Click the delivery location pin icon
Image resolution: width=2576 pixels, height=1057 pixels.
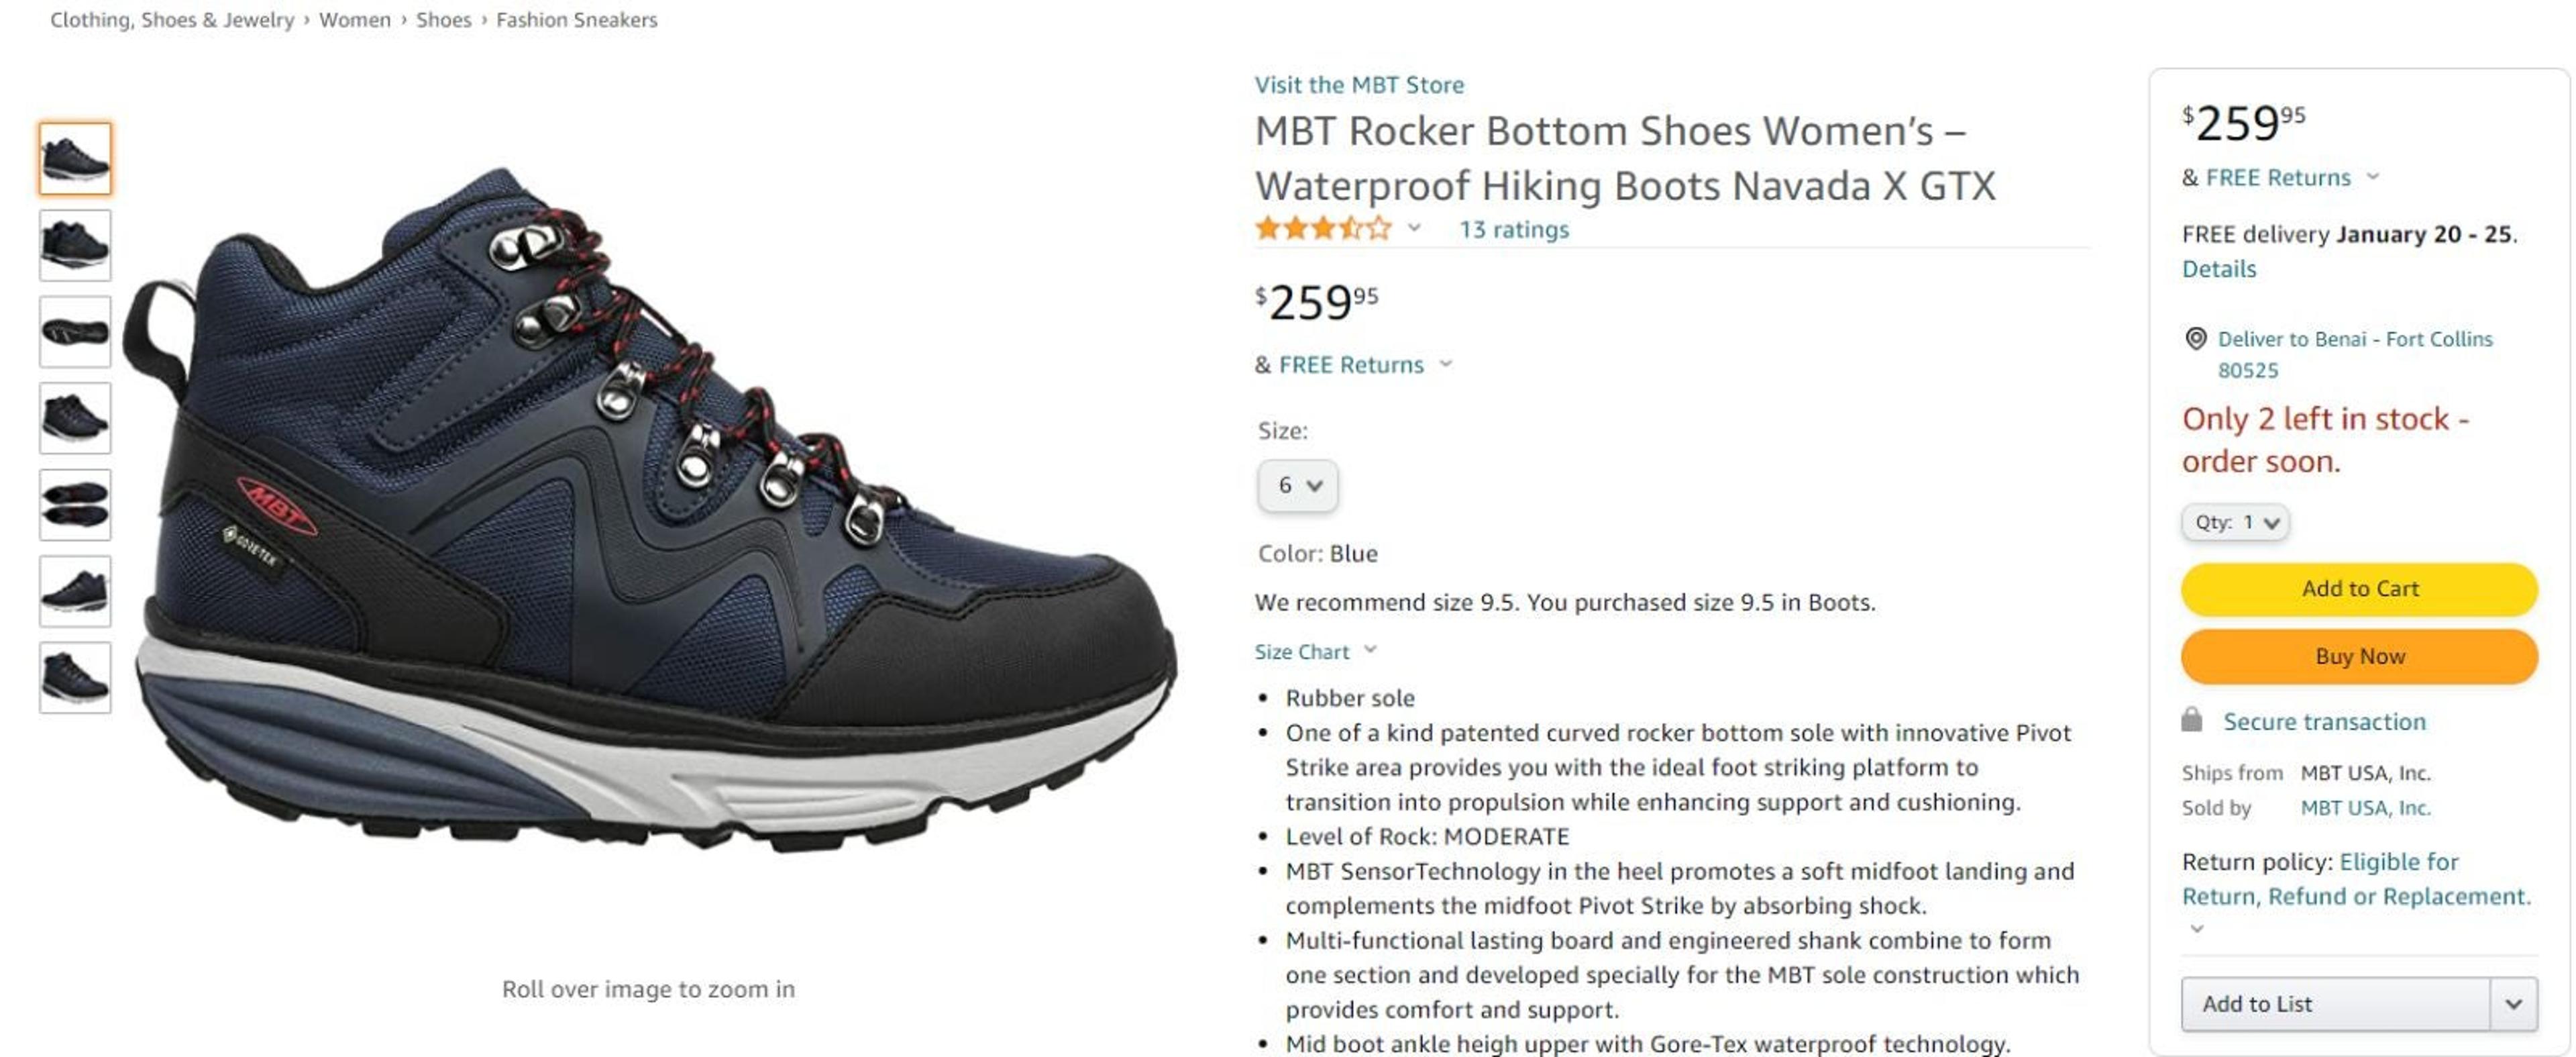pyautogui.click(x=2195, y=339)
